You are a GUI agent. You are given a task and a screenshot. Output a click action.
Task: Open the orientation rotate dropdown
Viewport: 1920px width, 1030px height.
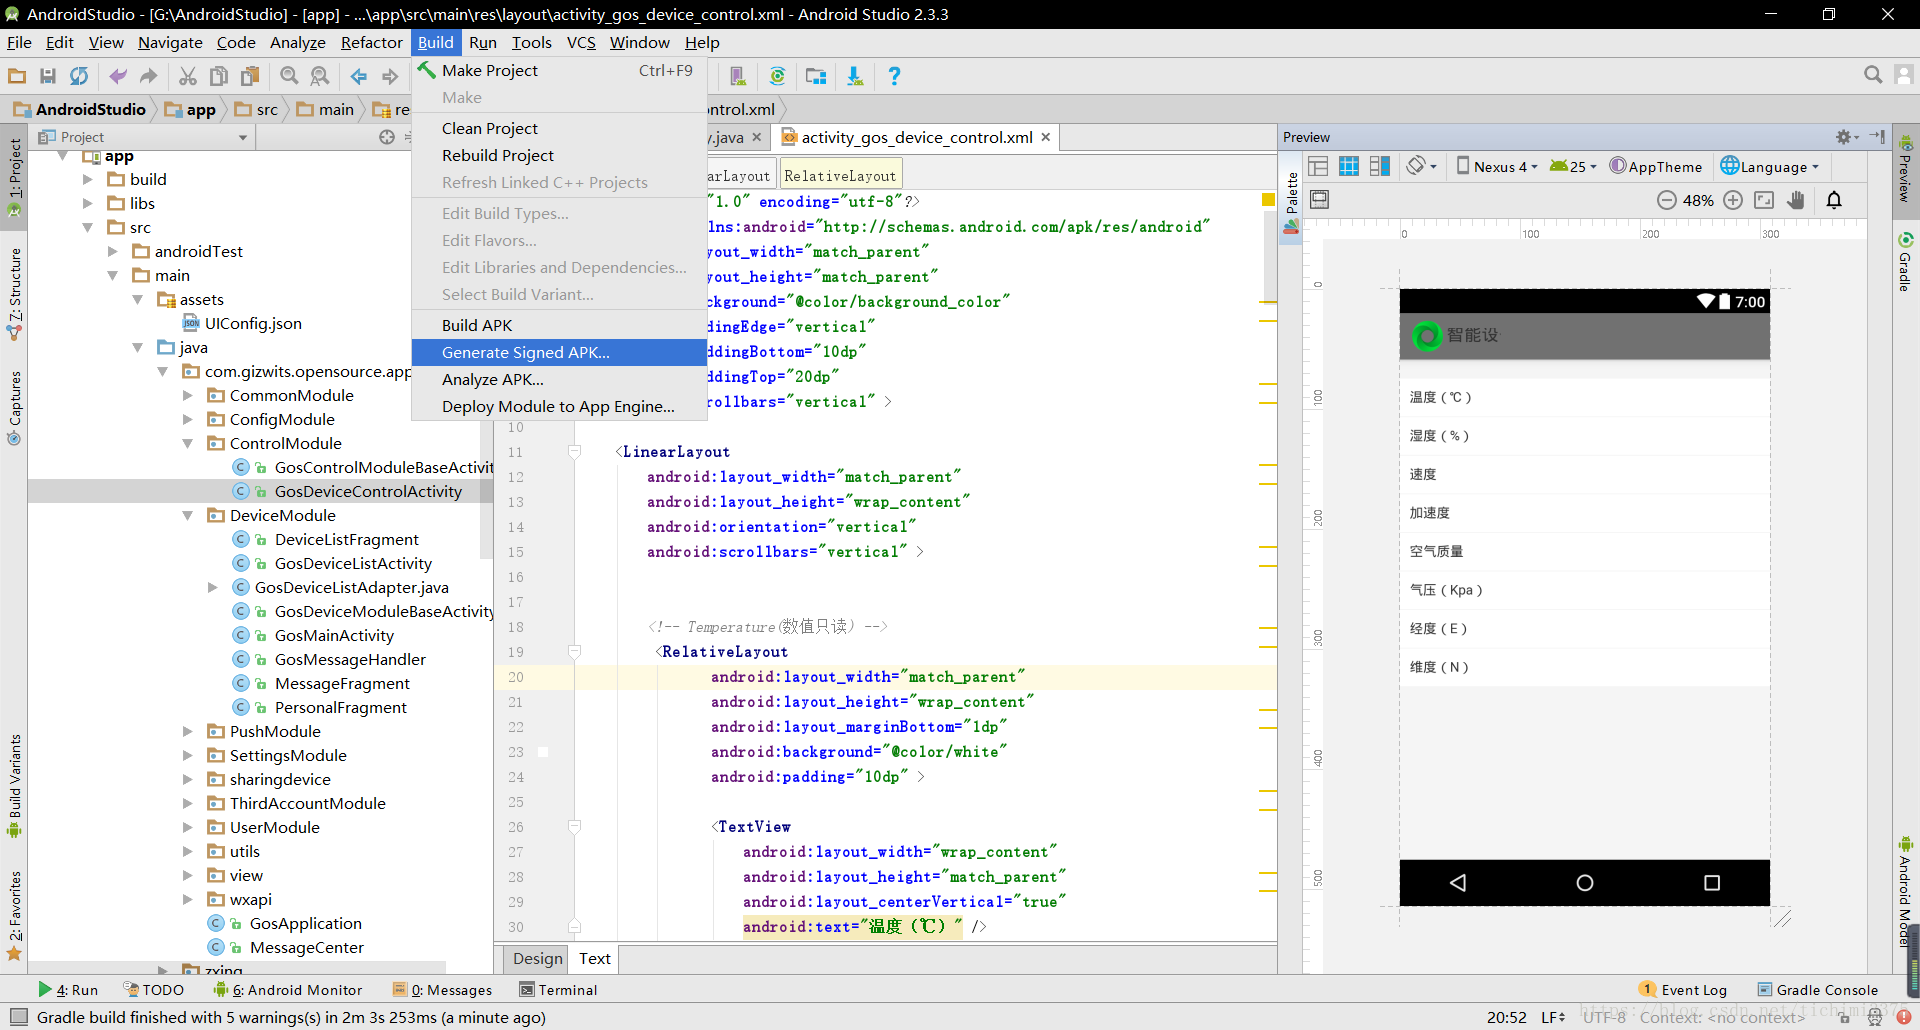(x=1421, y=166)
